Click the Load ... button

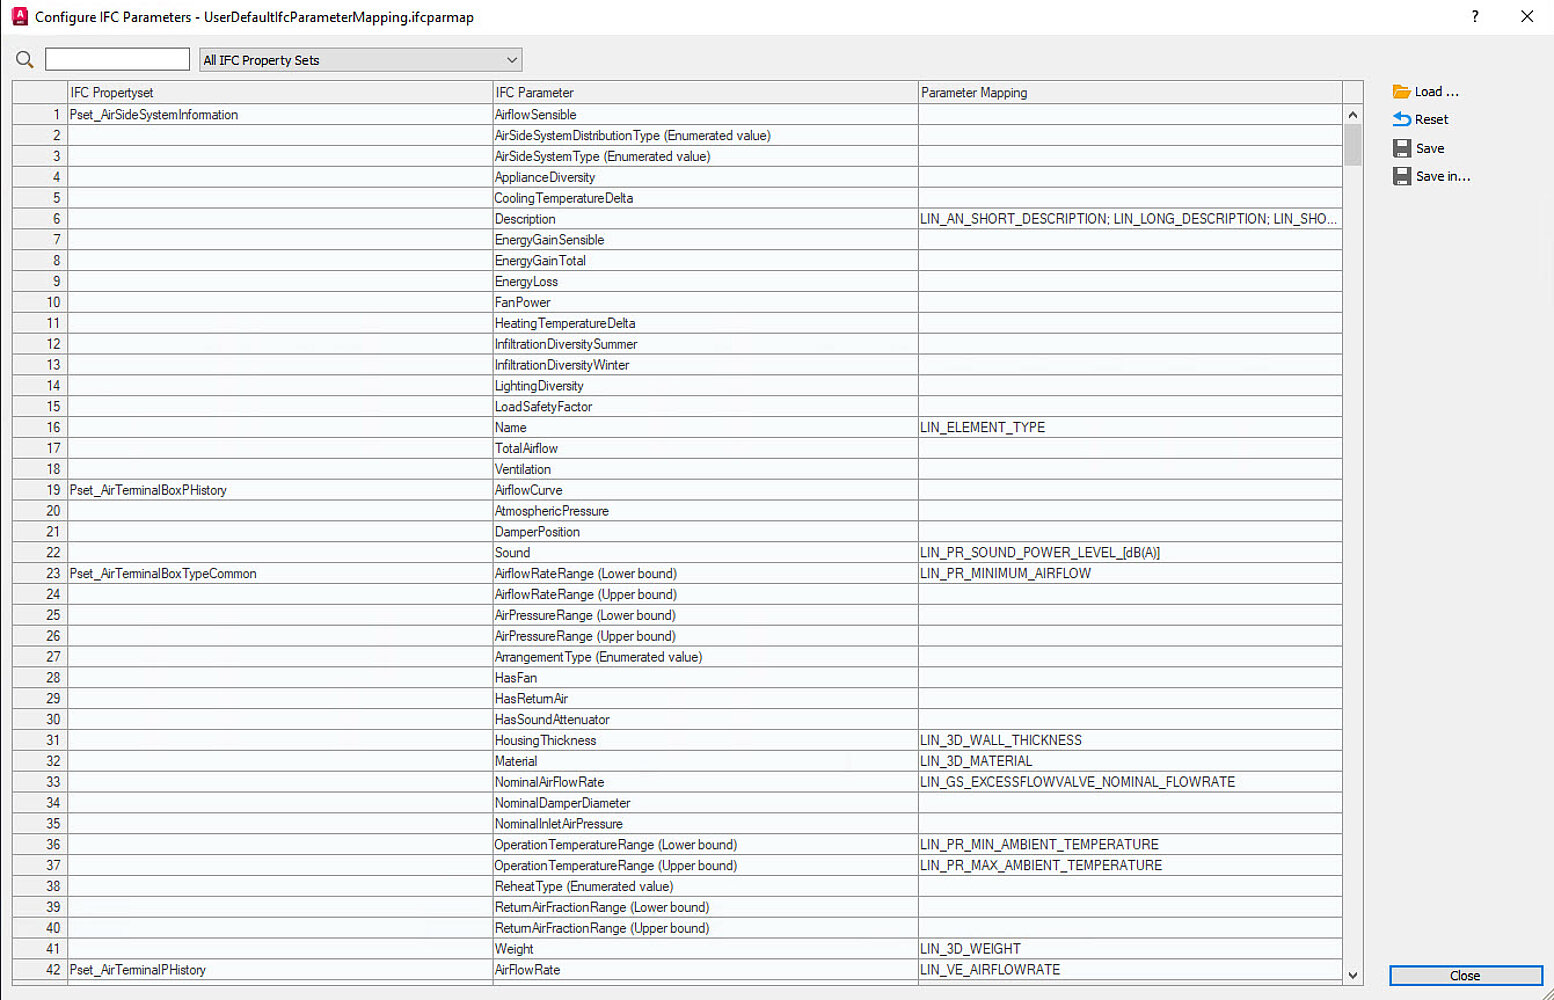pyautogui.click(x=1426, y=92)
